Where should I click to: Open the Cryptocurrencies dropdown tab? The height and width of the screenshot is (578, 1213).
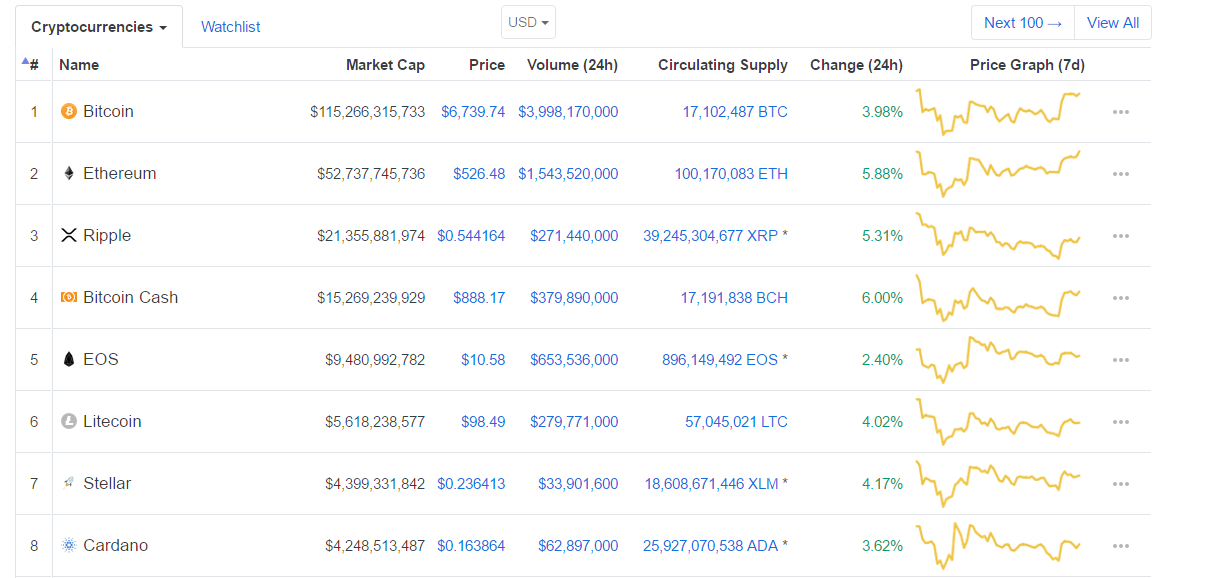tap(99, 27)
